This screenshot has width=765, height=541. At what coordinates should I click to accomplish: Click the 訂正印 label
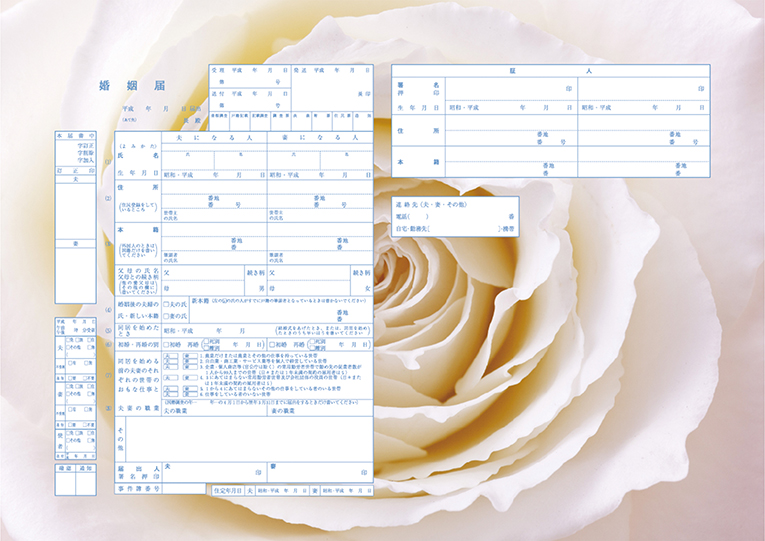click(x=76, y=171)
